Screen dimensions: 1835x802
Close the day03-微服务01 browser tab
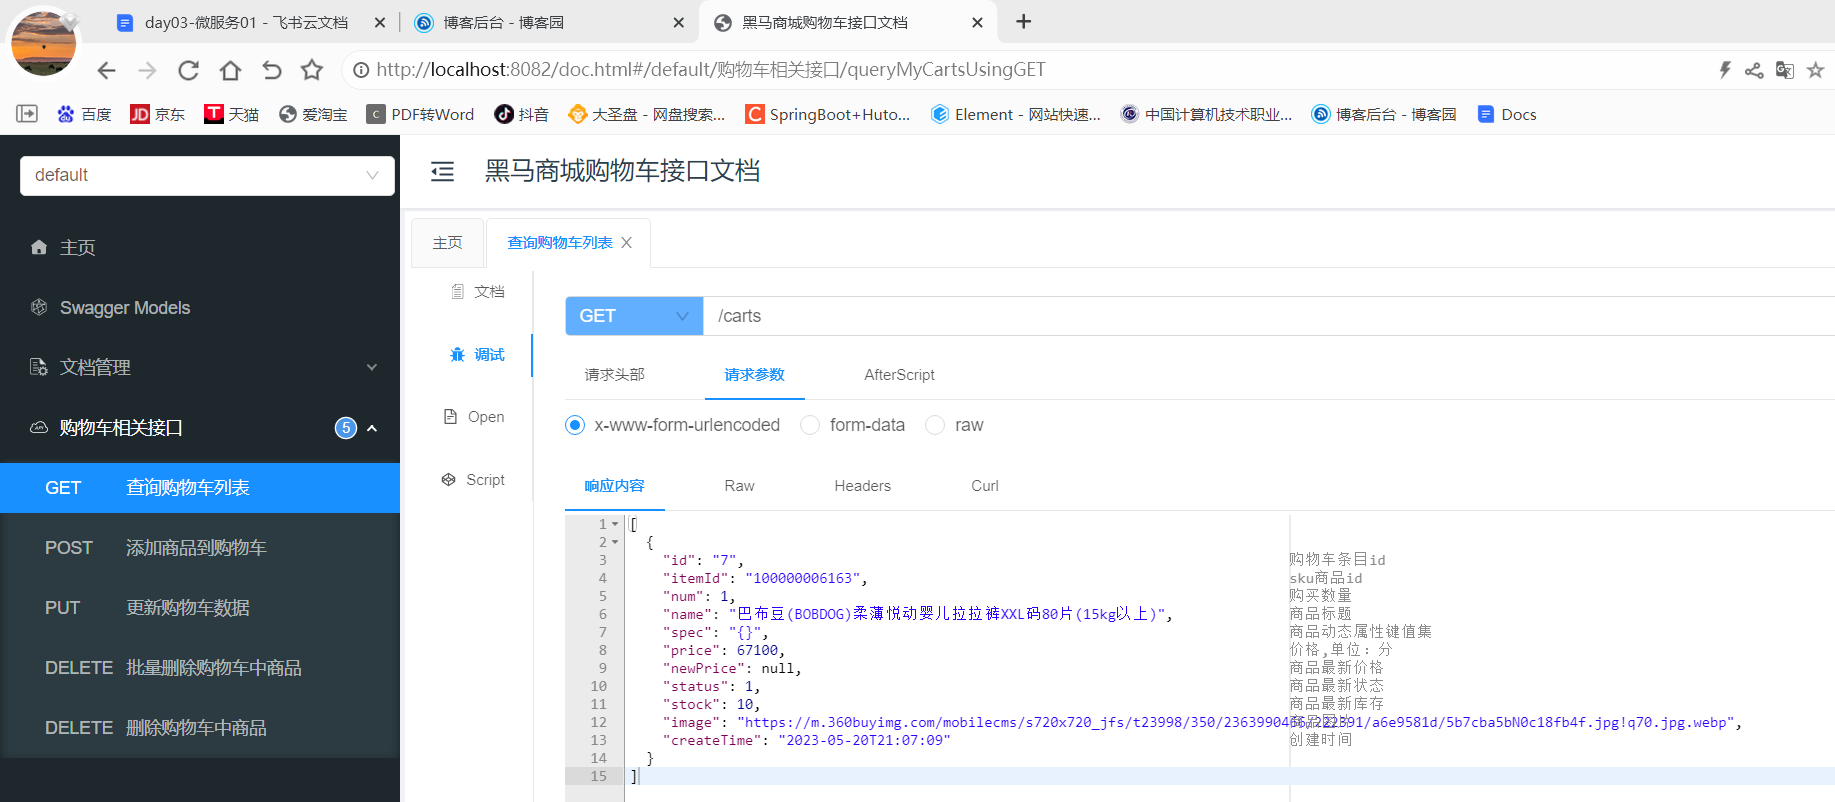380,22
